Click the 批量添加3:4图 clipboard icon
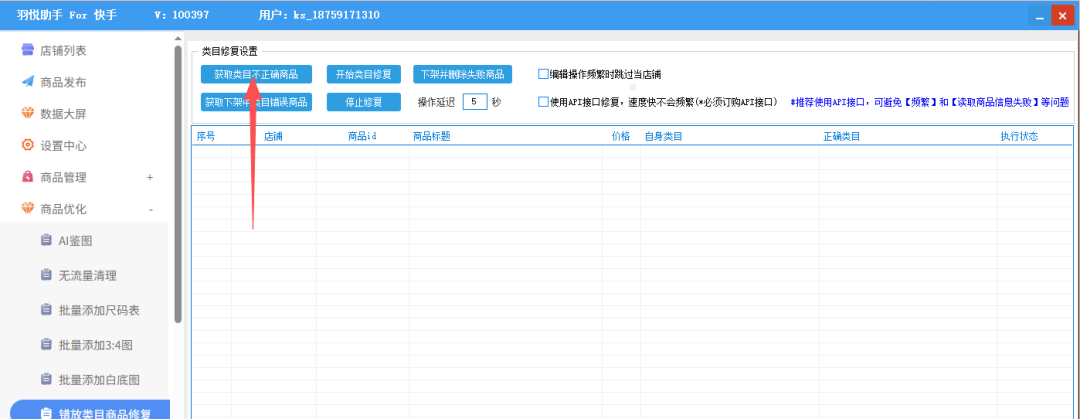1080x419 pixels. pos(46,344)
